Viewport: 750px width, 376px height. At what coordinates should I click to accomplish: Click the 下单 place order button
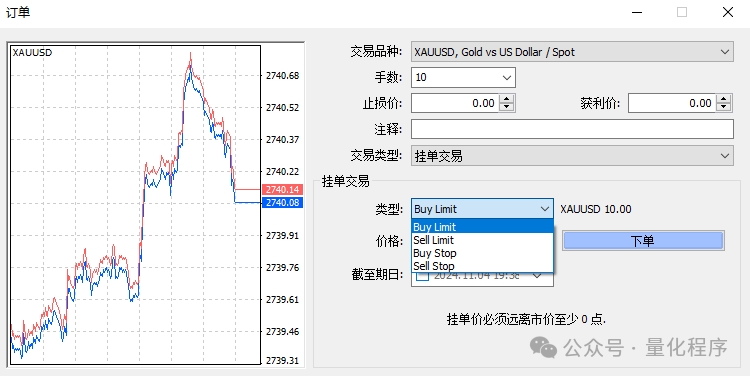(643, 241)
